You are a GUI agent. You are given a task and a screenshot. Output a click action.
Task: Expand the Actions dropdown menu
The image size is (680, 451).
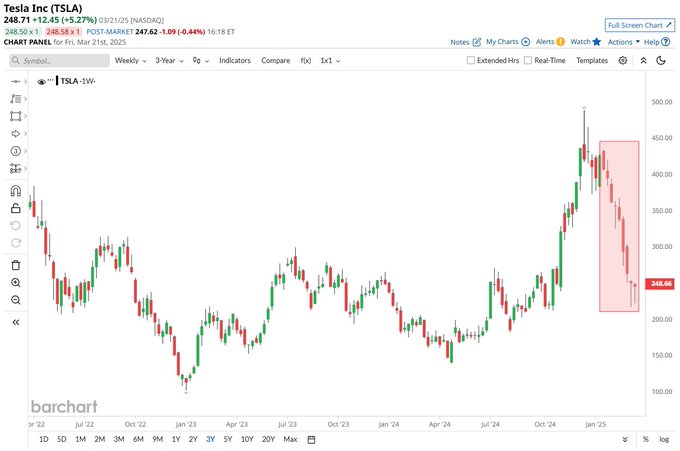pos(624,42)
